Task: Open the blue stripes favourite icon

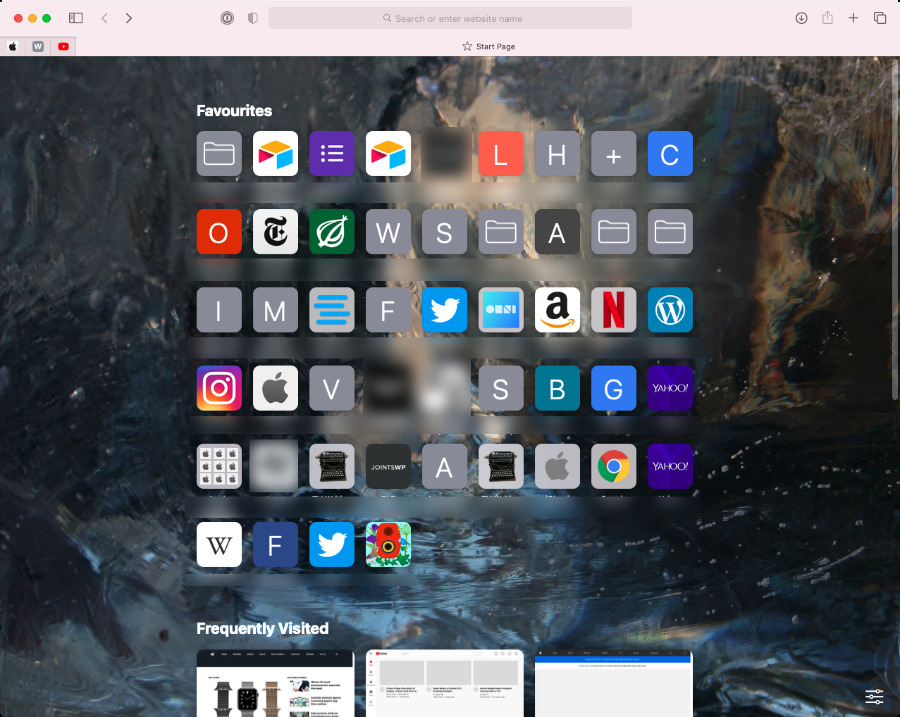Action: (x=332, y=310)
